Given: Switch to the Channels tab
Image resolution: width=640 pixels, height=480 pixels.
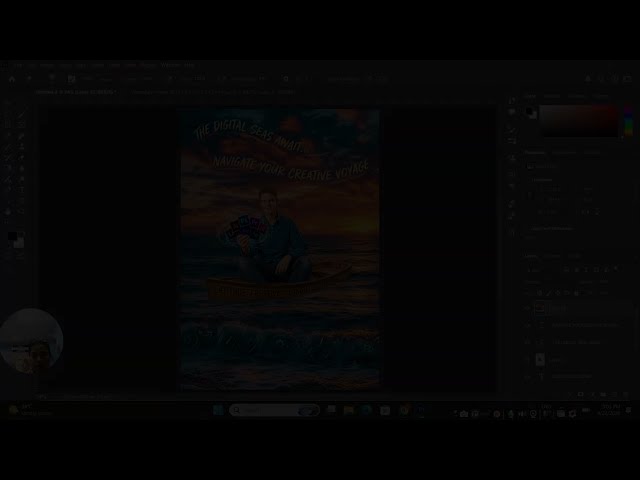Looking at the screenshot, I should click(552, 256).
